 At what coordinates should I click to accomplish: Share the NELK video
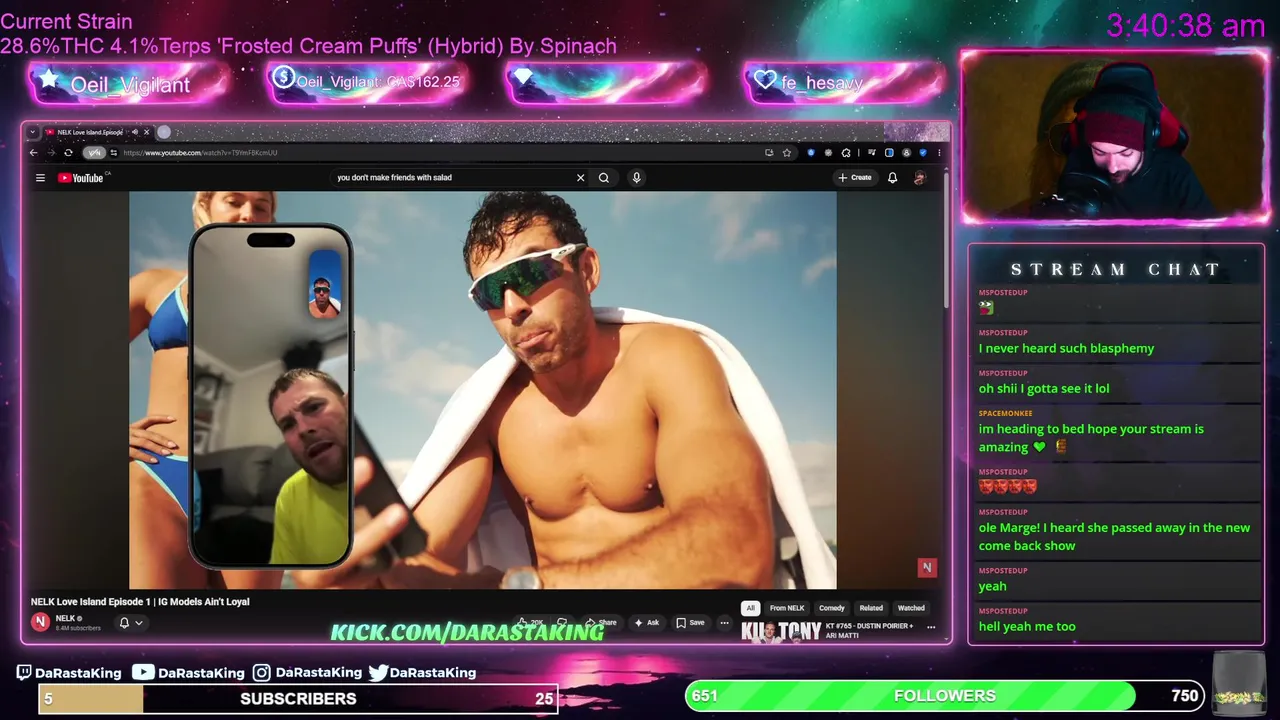[601, 622]
